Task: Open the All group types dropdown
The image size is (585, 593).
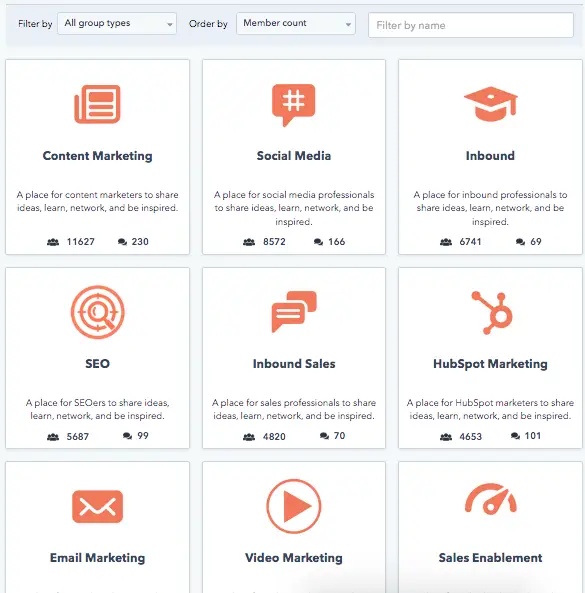Action: 117,23
